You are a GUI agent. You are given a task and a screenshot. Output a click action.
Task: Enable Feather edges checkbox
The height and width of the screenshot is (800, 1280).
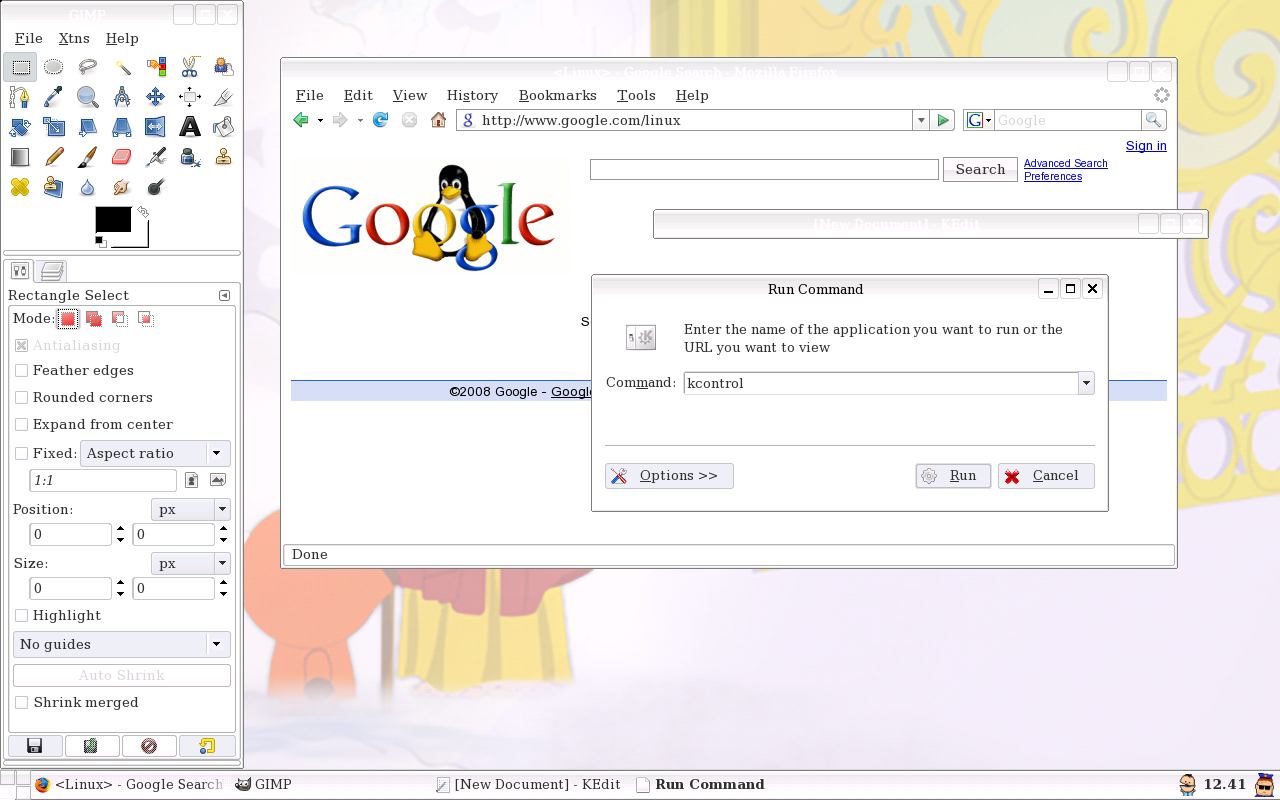click(x=22, y=371)
